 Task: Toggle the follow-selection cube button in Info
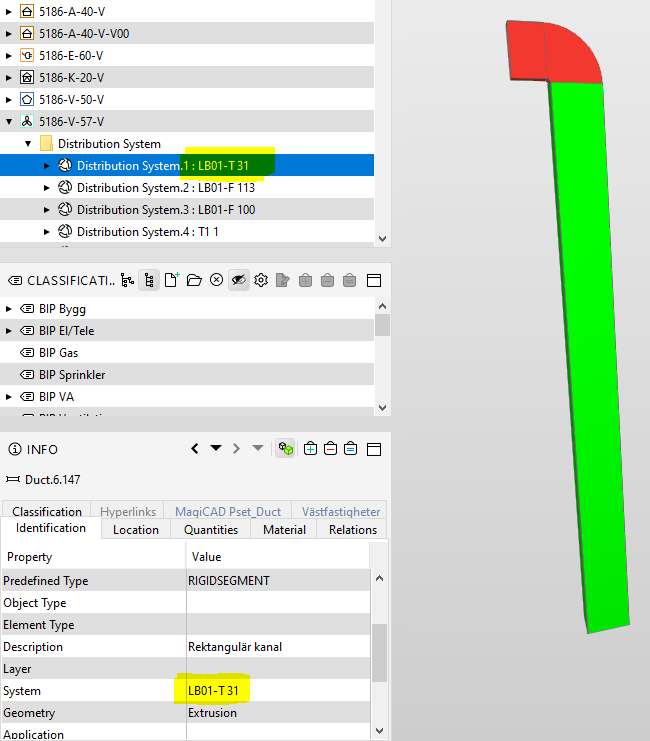click(x=286, y=448)
